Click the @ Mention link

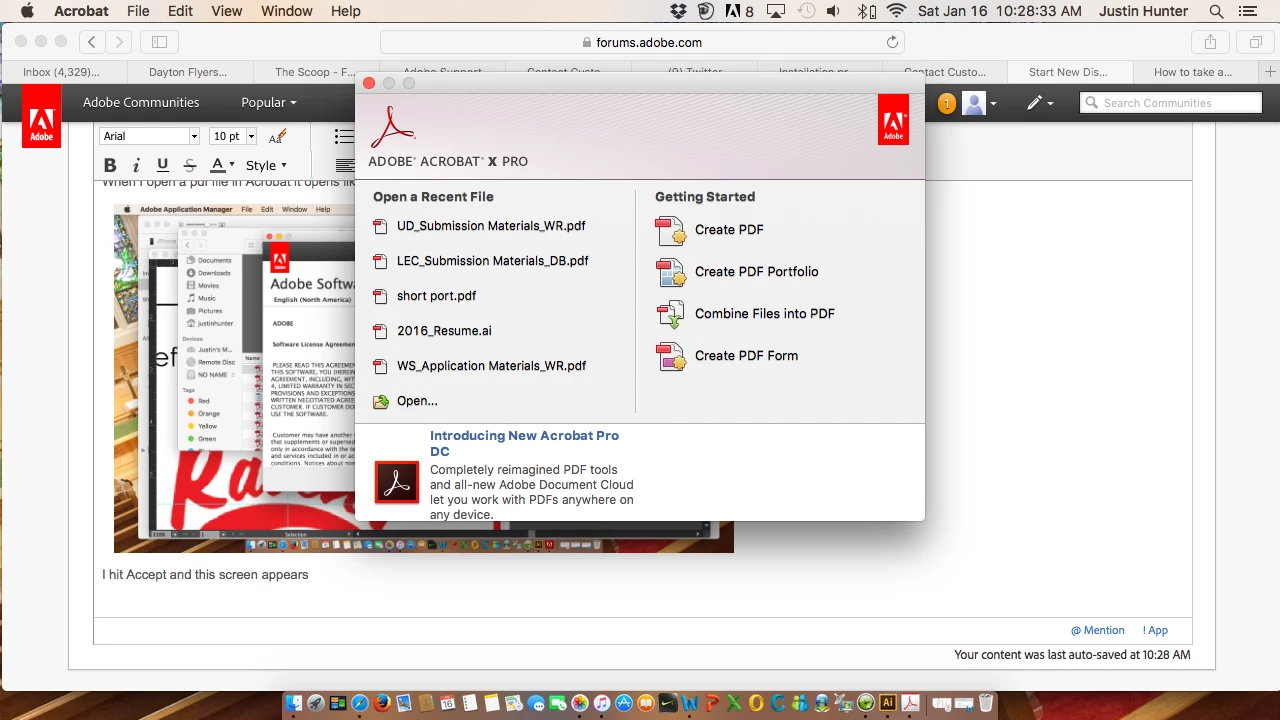1097,630
